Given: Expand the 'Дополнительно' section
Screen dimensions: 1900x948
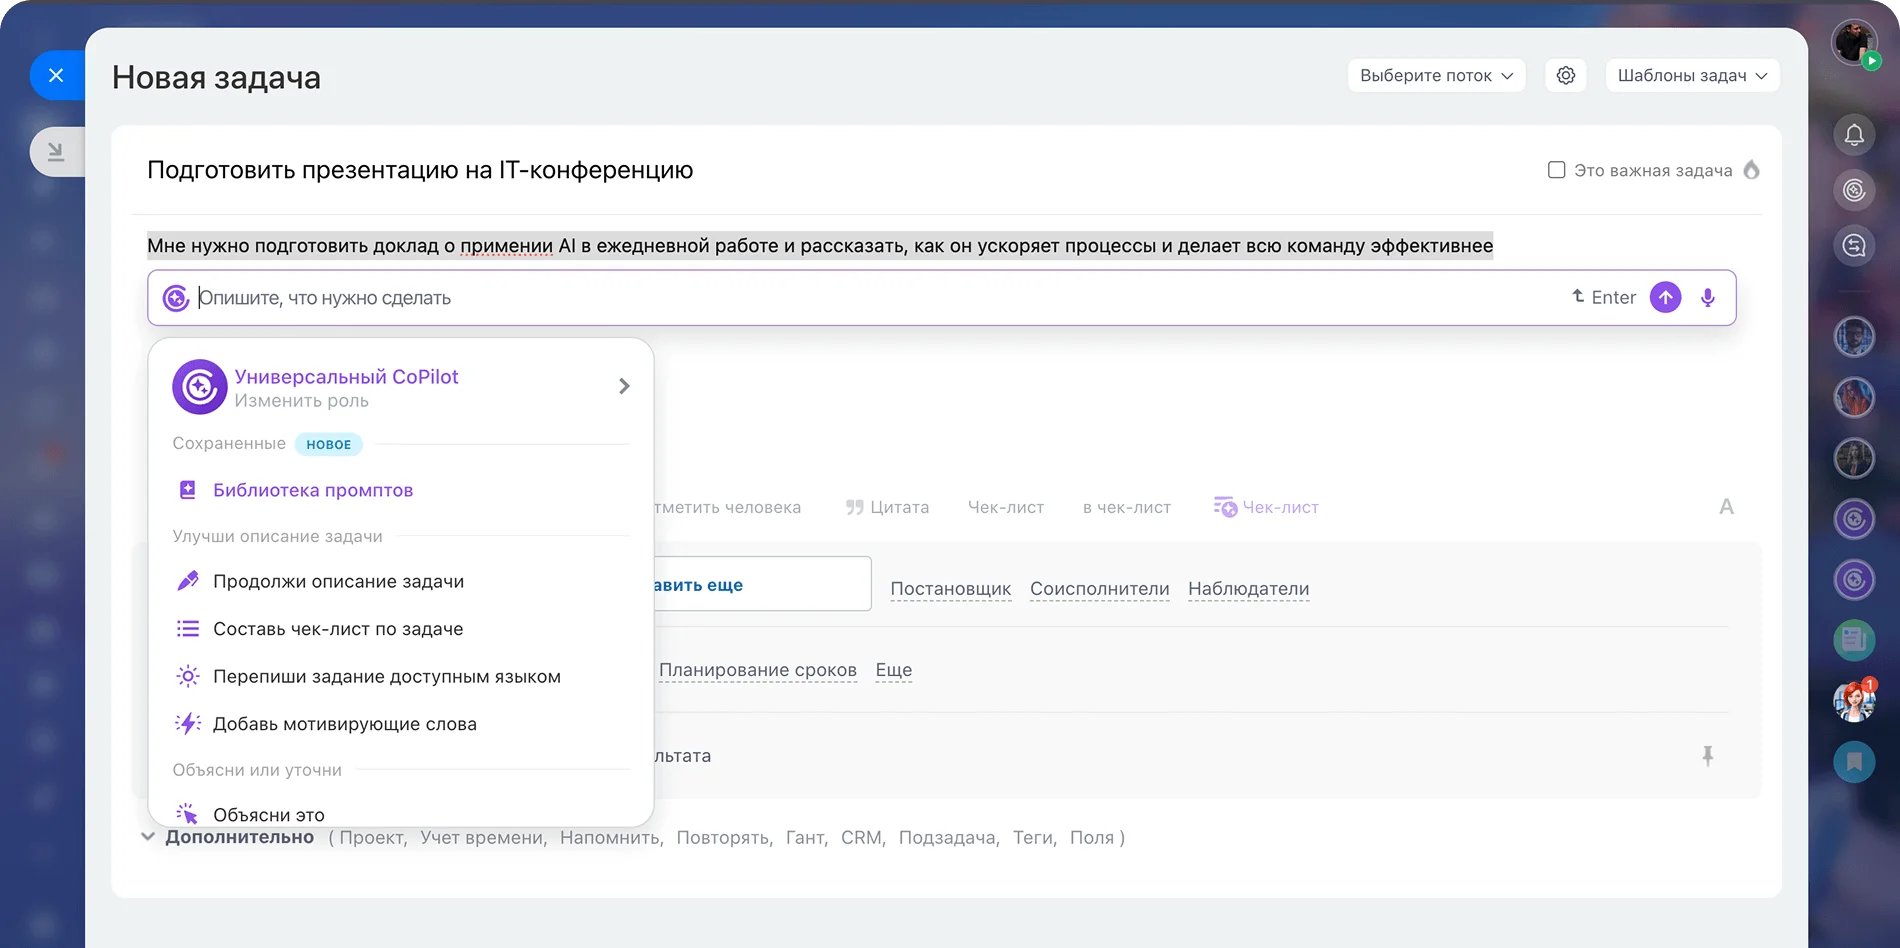Looking at the screenshot, I should tap(229, 838).
